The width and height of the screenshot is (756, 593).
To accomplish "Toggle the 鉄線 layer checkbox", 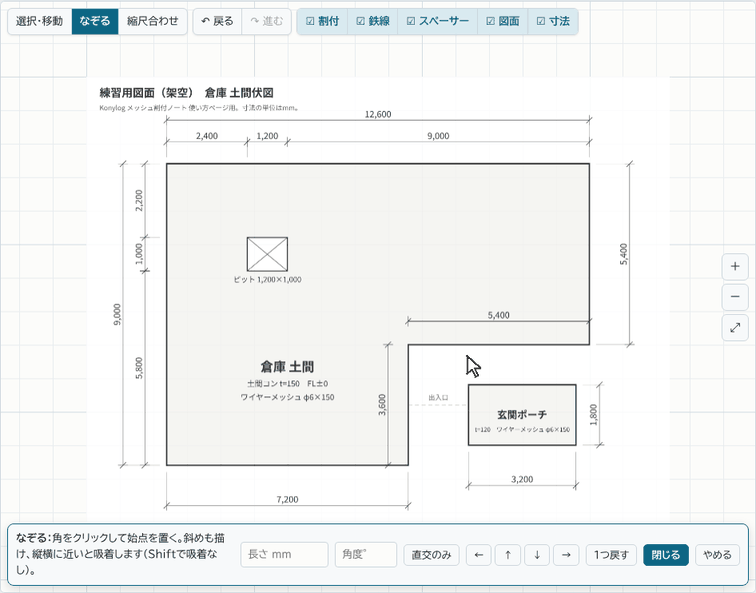I will tap(373, 21).
